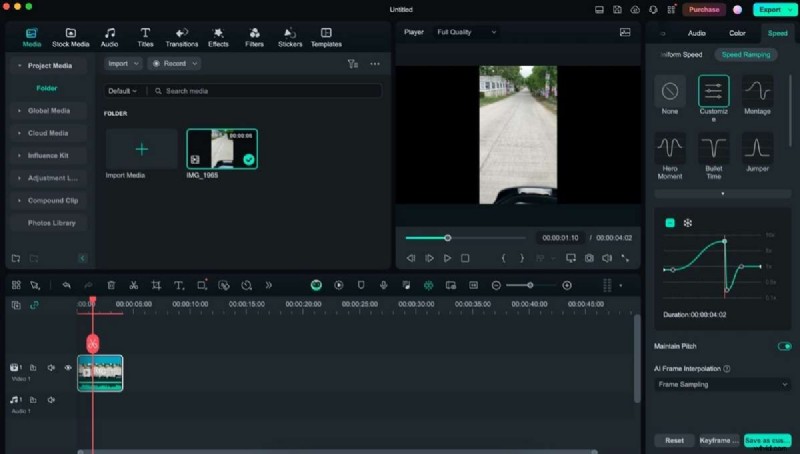The width and height of the screenshot is (800, 454).
Task: Click the Stop button in the player
Action: pyautogui.click(x=465, y=258)
